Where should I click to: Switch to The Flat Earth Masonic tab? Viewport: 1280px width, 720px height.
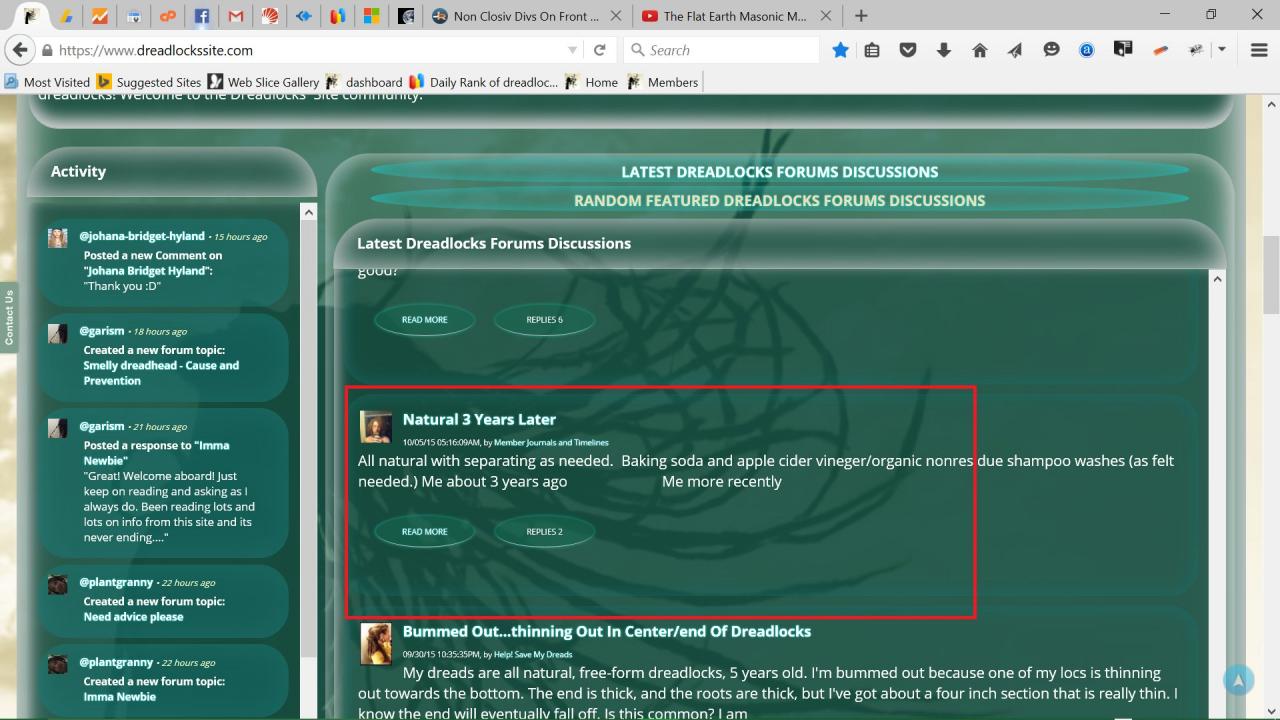pyautogui.click(x=736, y=16)
